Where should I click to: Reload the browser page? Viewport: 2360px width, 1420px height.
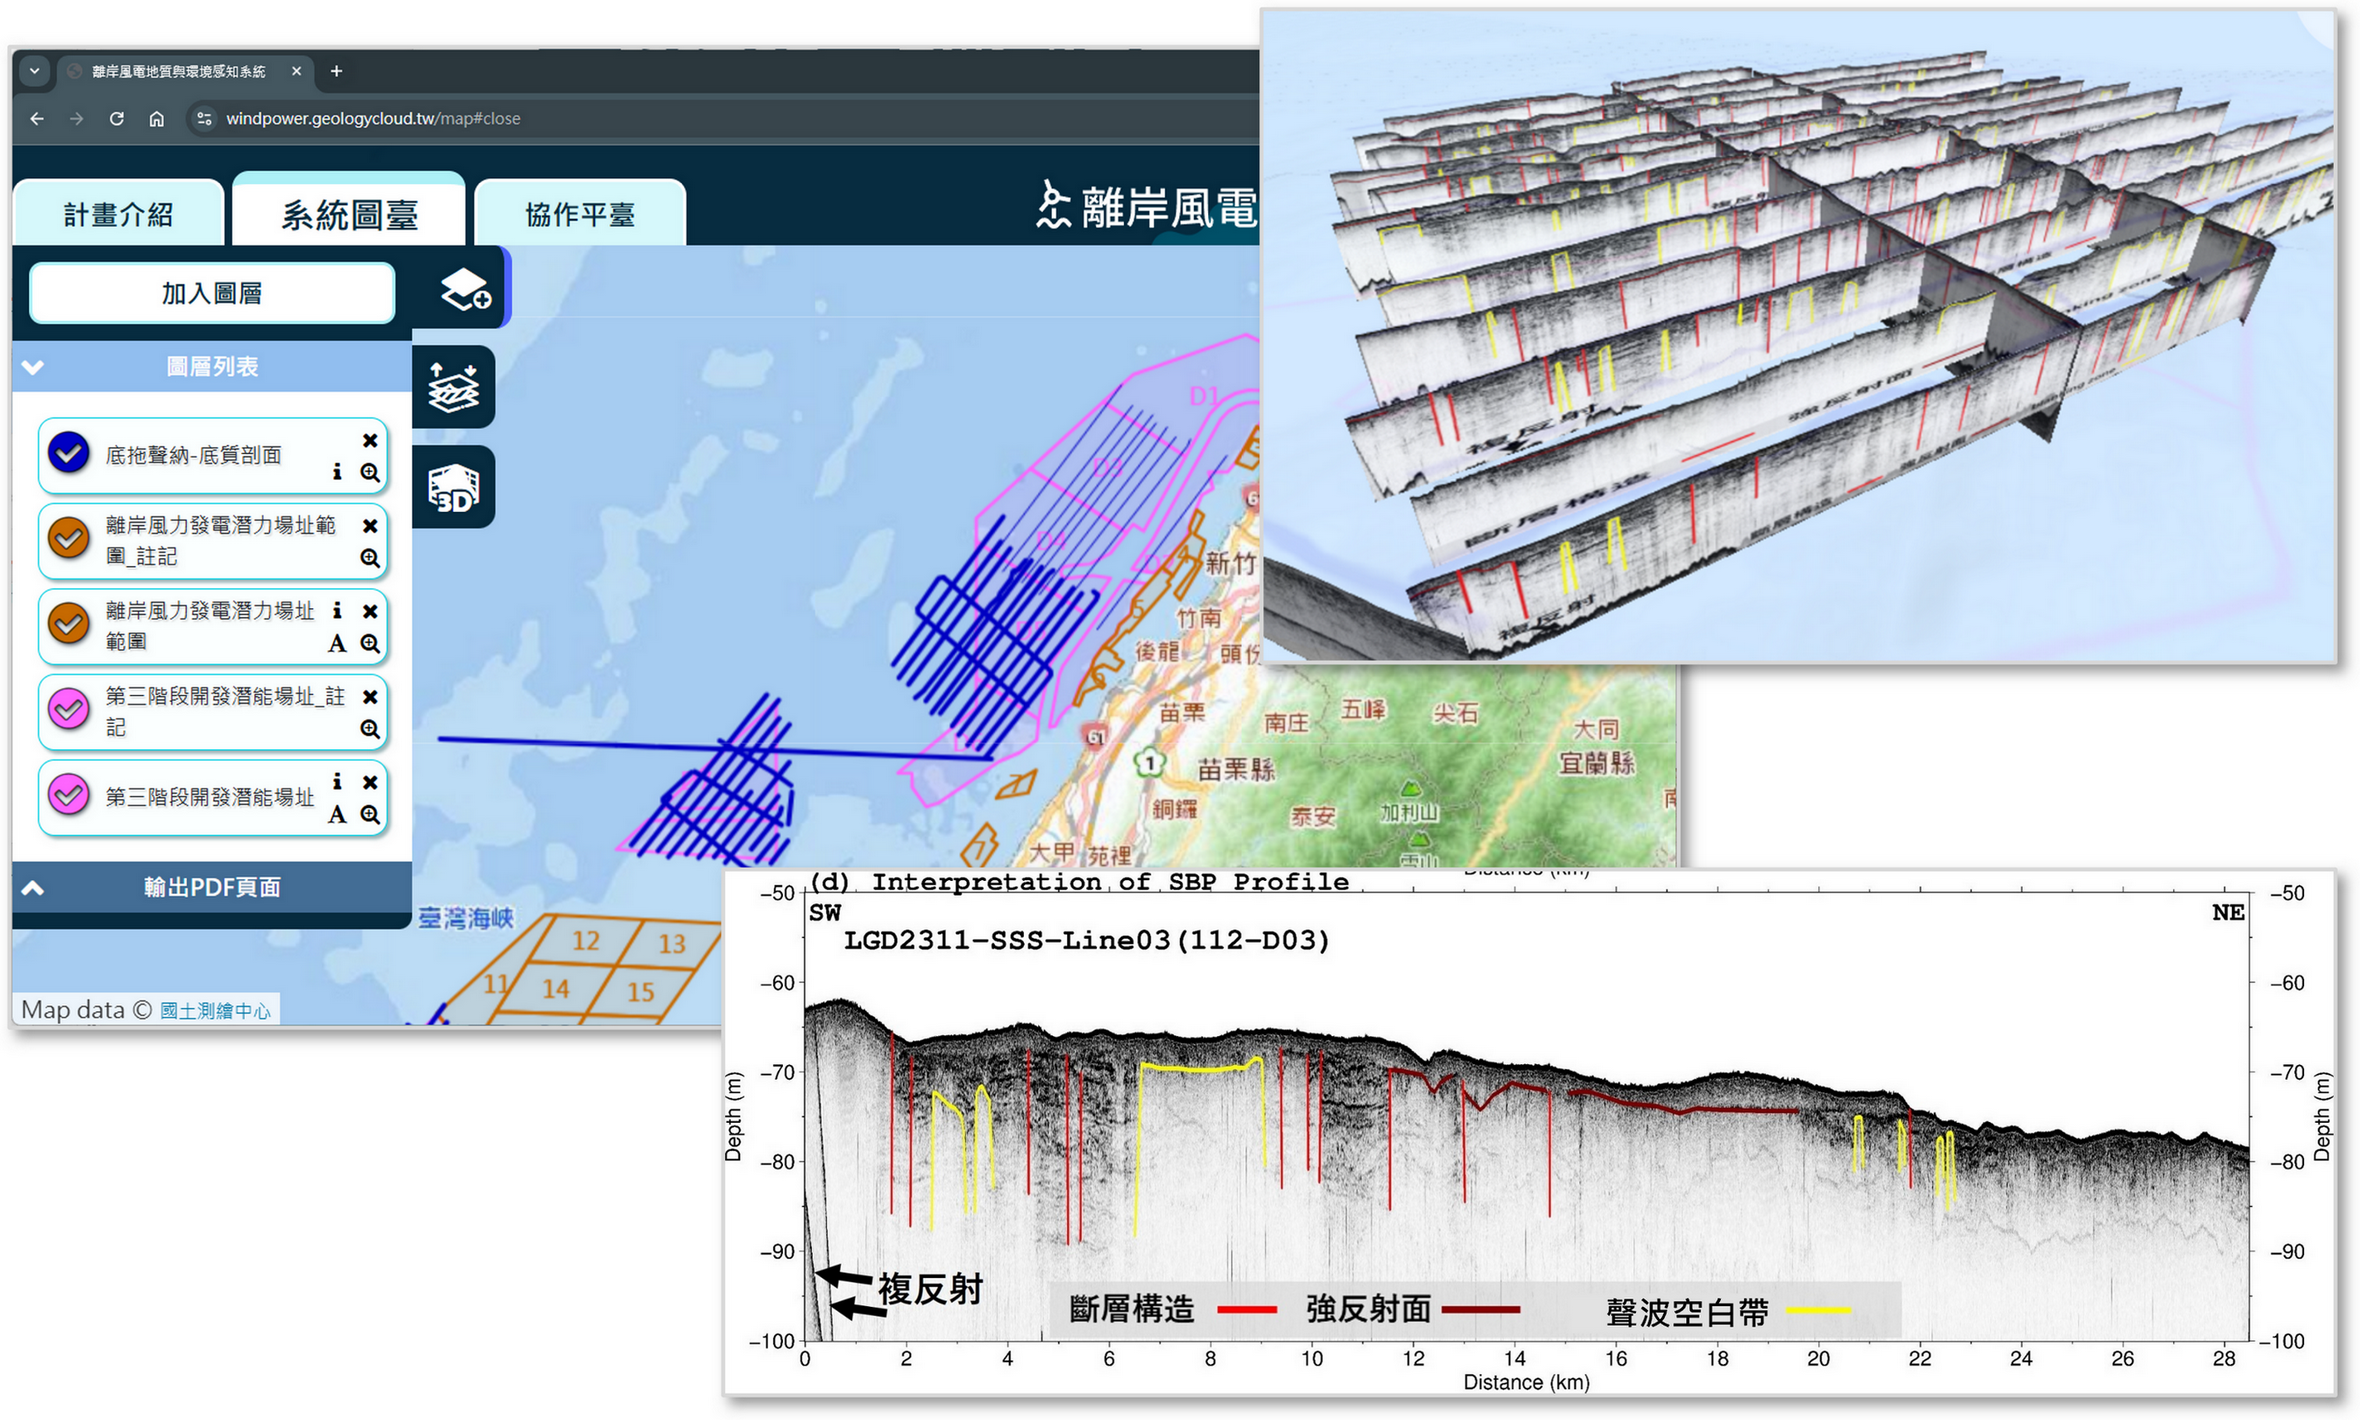tap(117, 119)
